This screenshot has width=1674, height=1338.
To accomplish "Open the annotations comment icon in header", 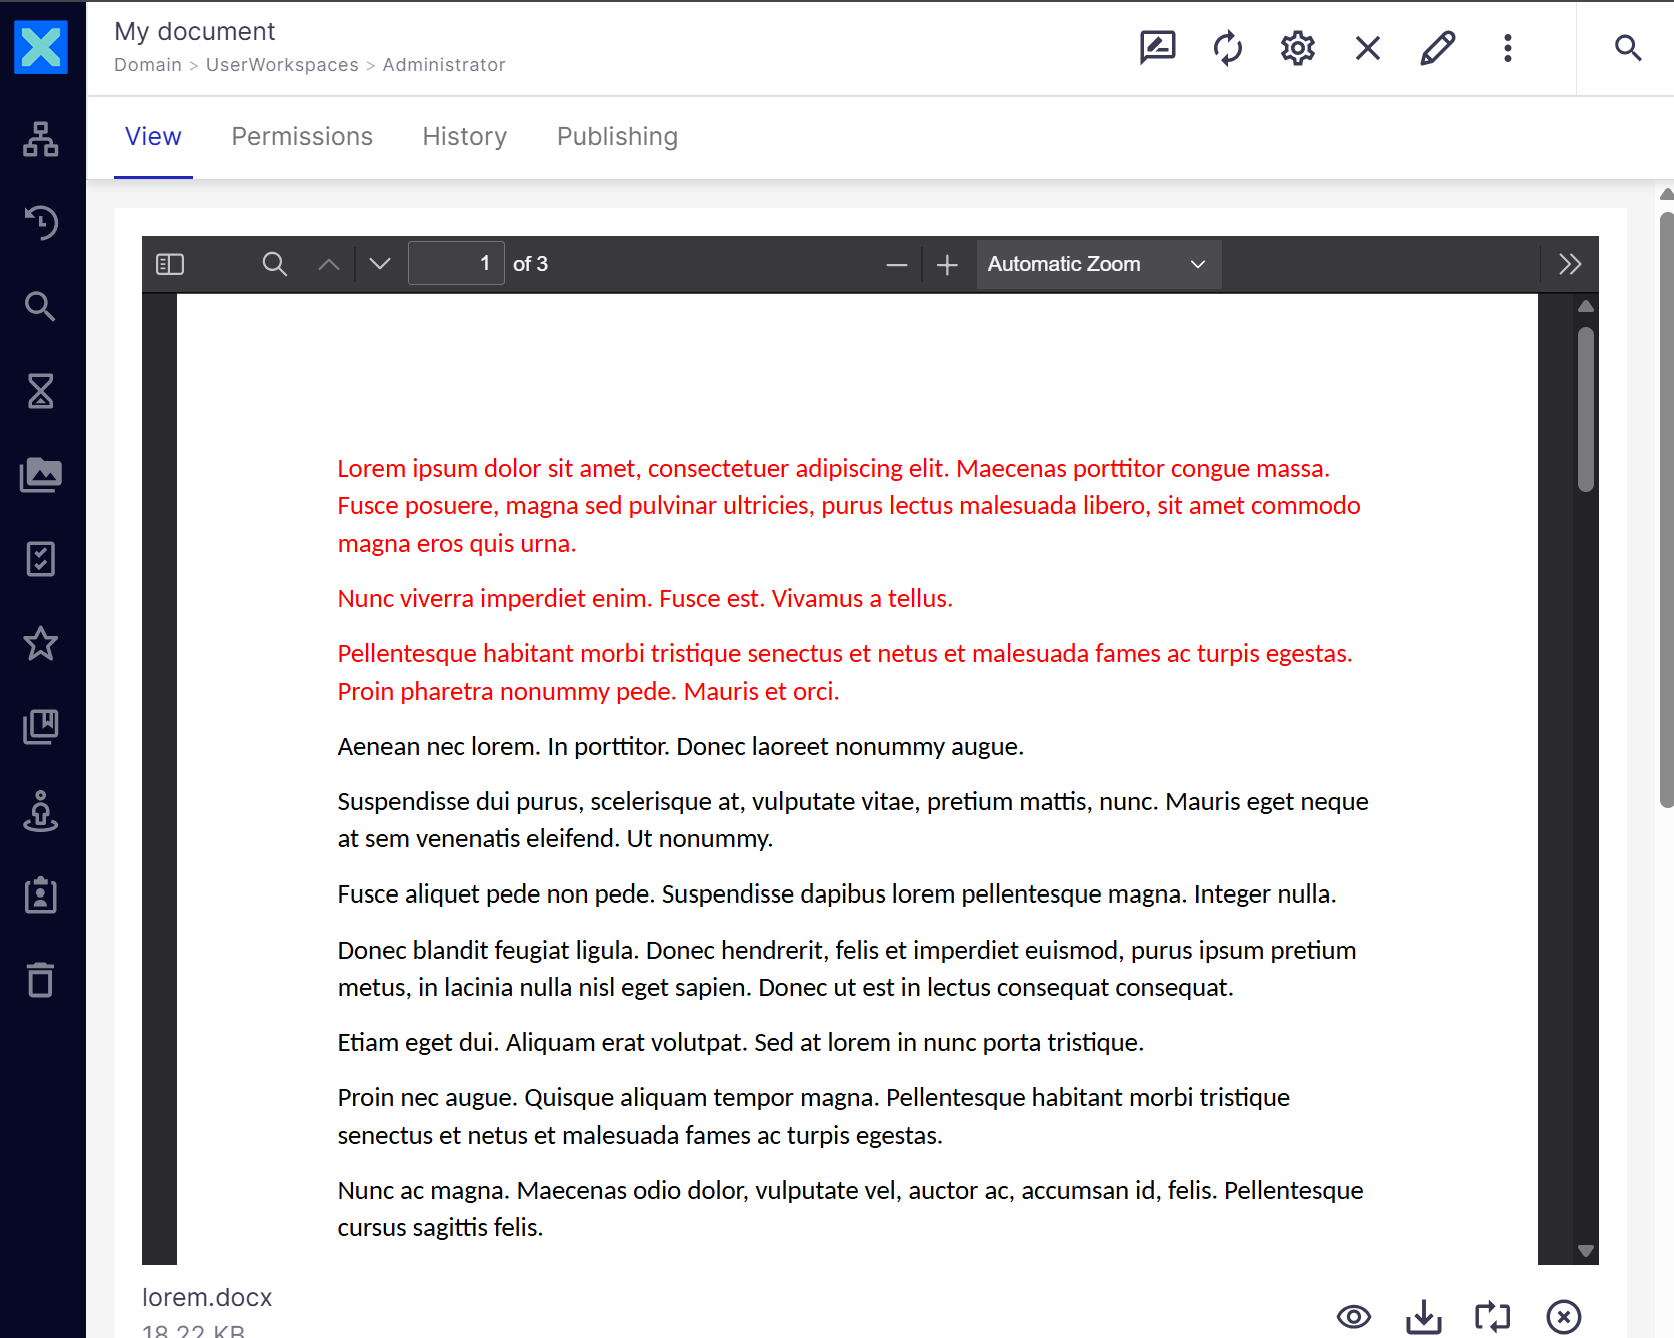I will click(x=1157, y=48).
